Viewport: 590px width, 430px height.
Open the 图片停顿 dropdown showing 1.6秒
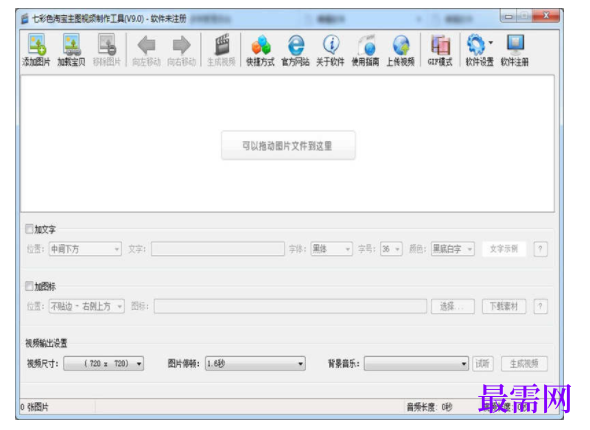255,364
